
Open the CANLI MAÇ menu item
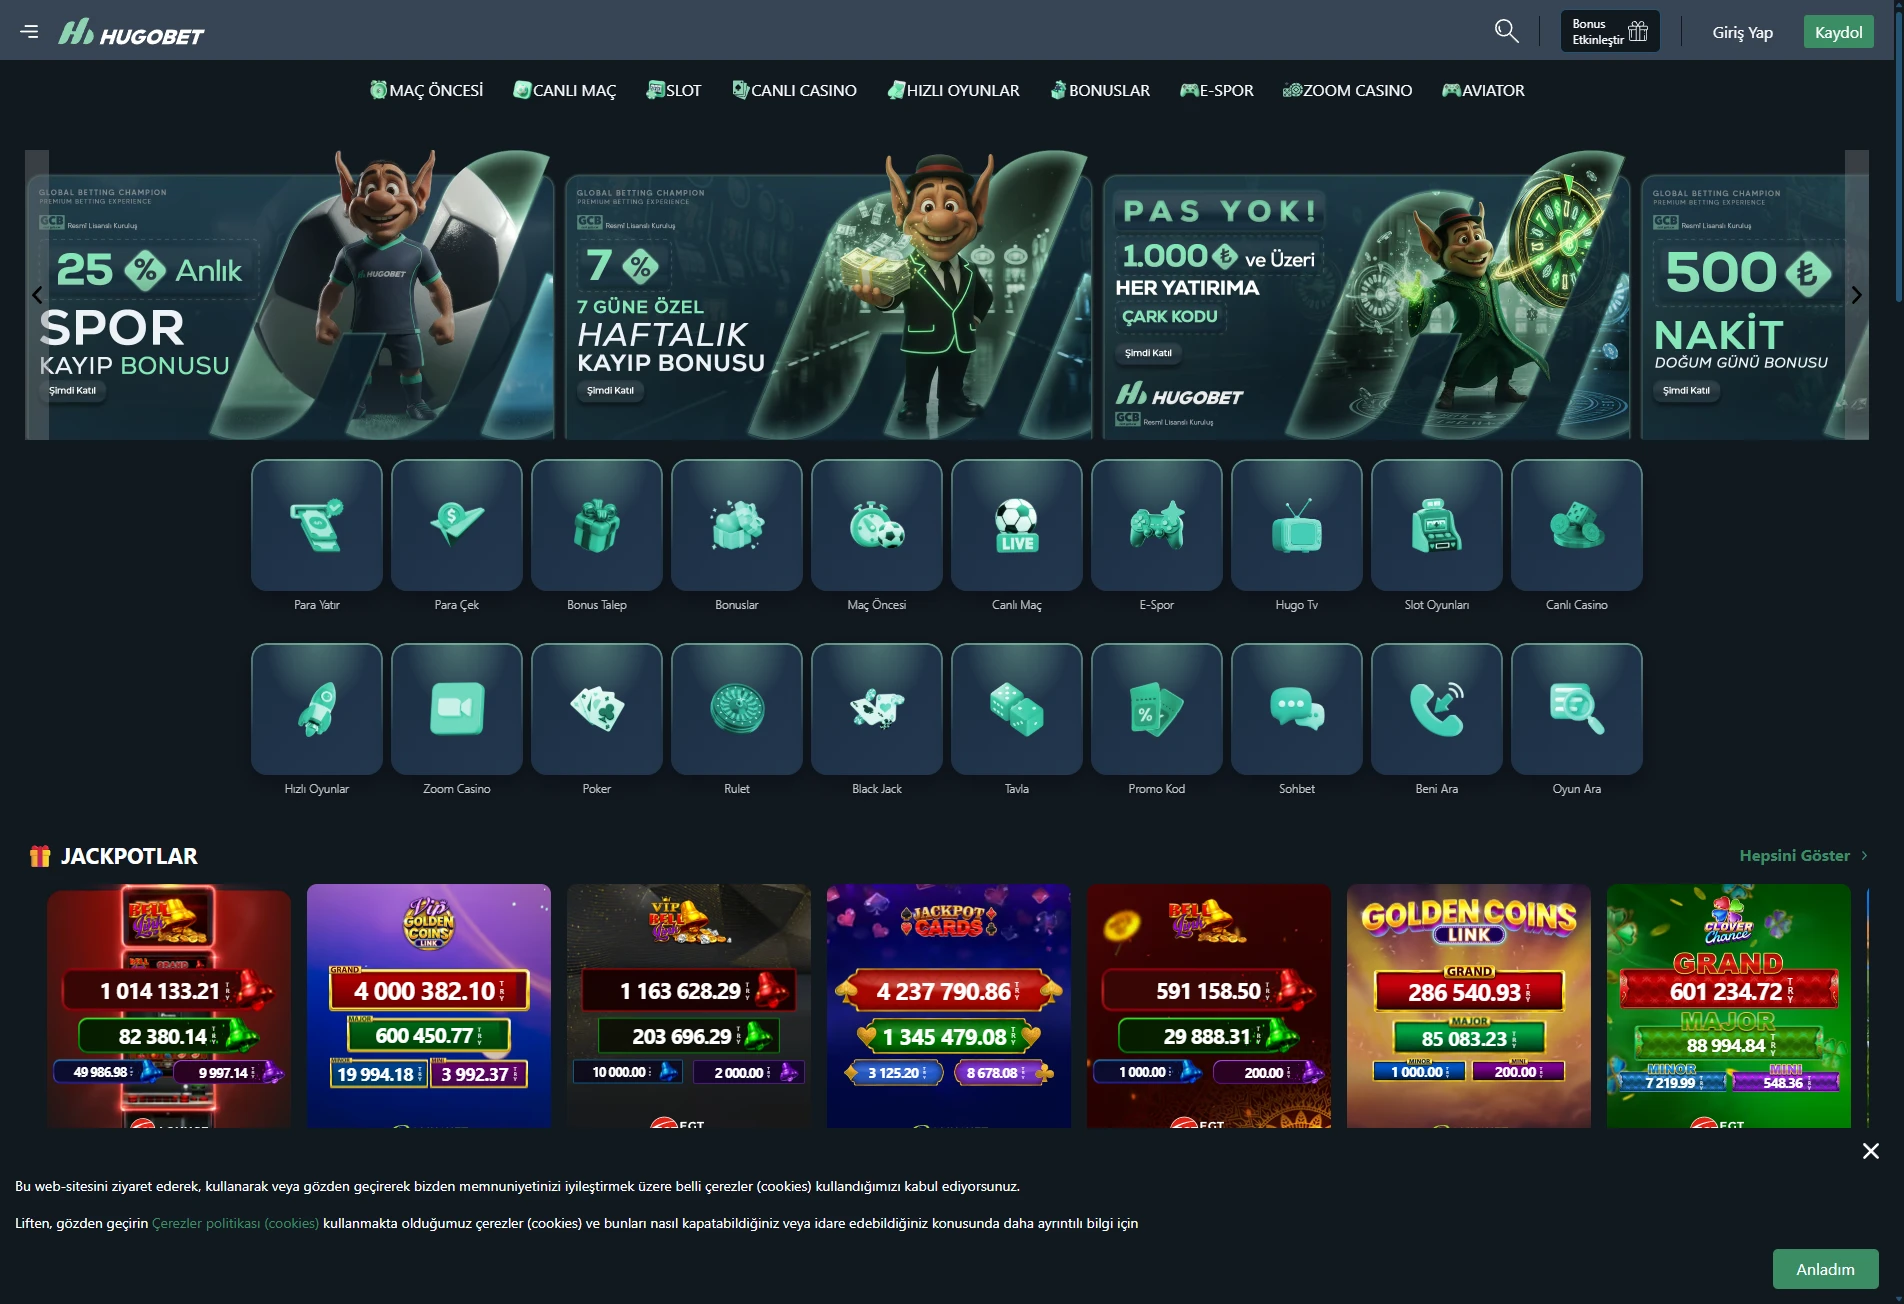click(564, 90)
